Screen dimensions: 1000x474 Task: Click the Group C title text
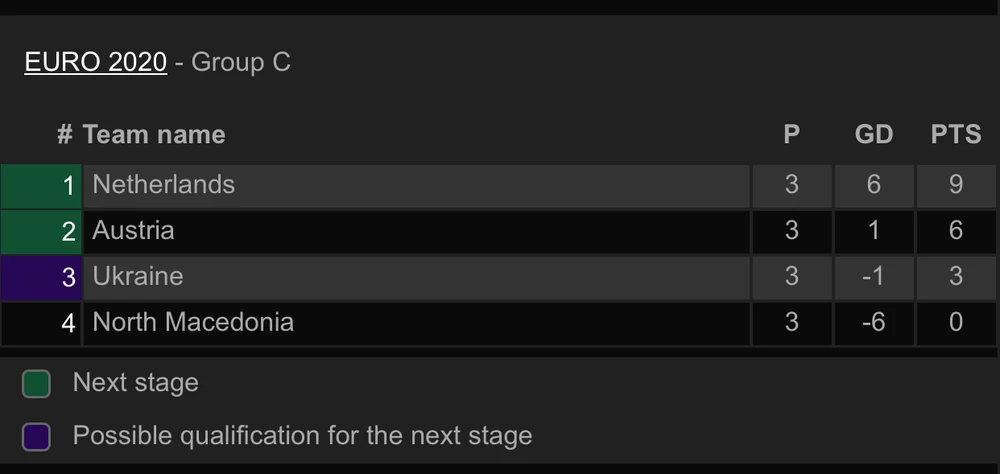241,62
